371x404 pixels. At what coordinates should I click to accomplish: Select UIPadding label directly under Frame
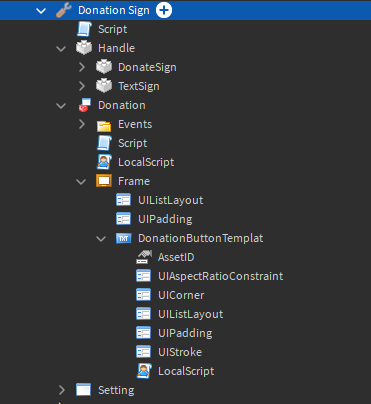click(x=165, y=219)
